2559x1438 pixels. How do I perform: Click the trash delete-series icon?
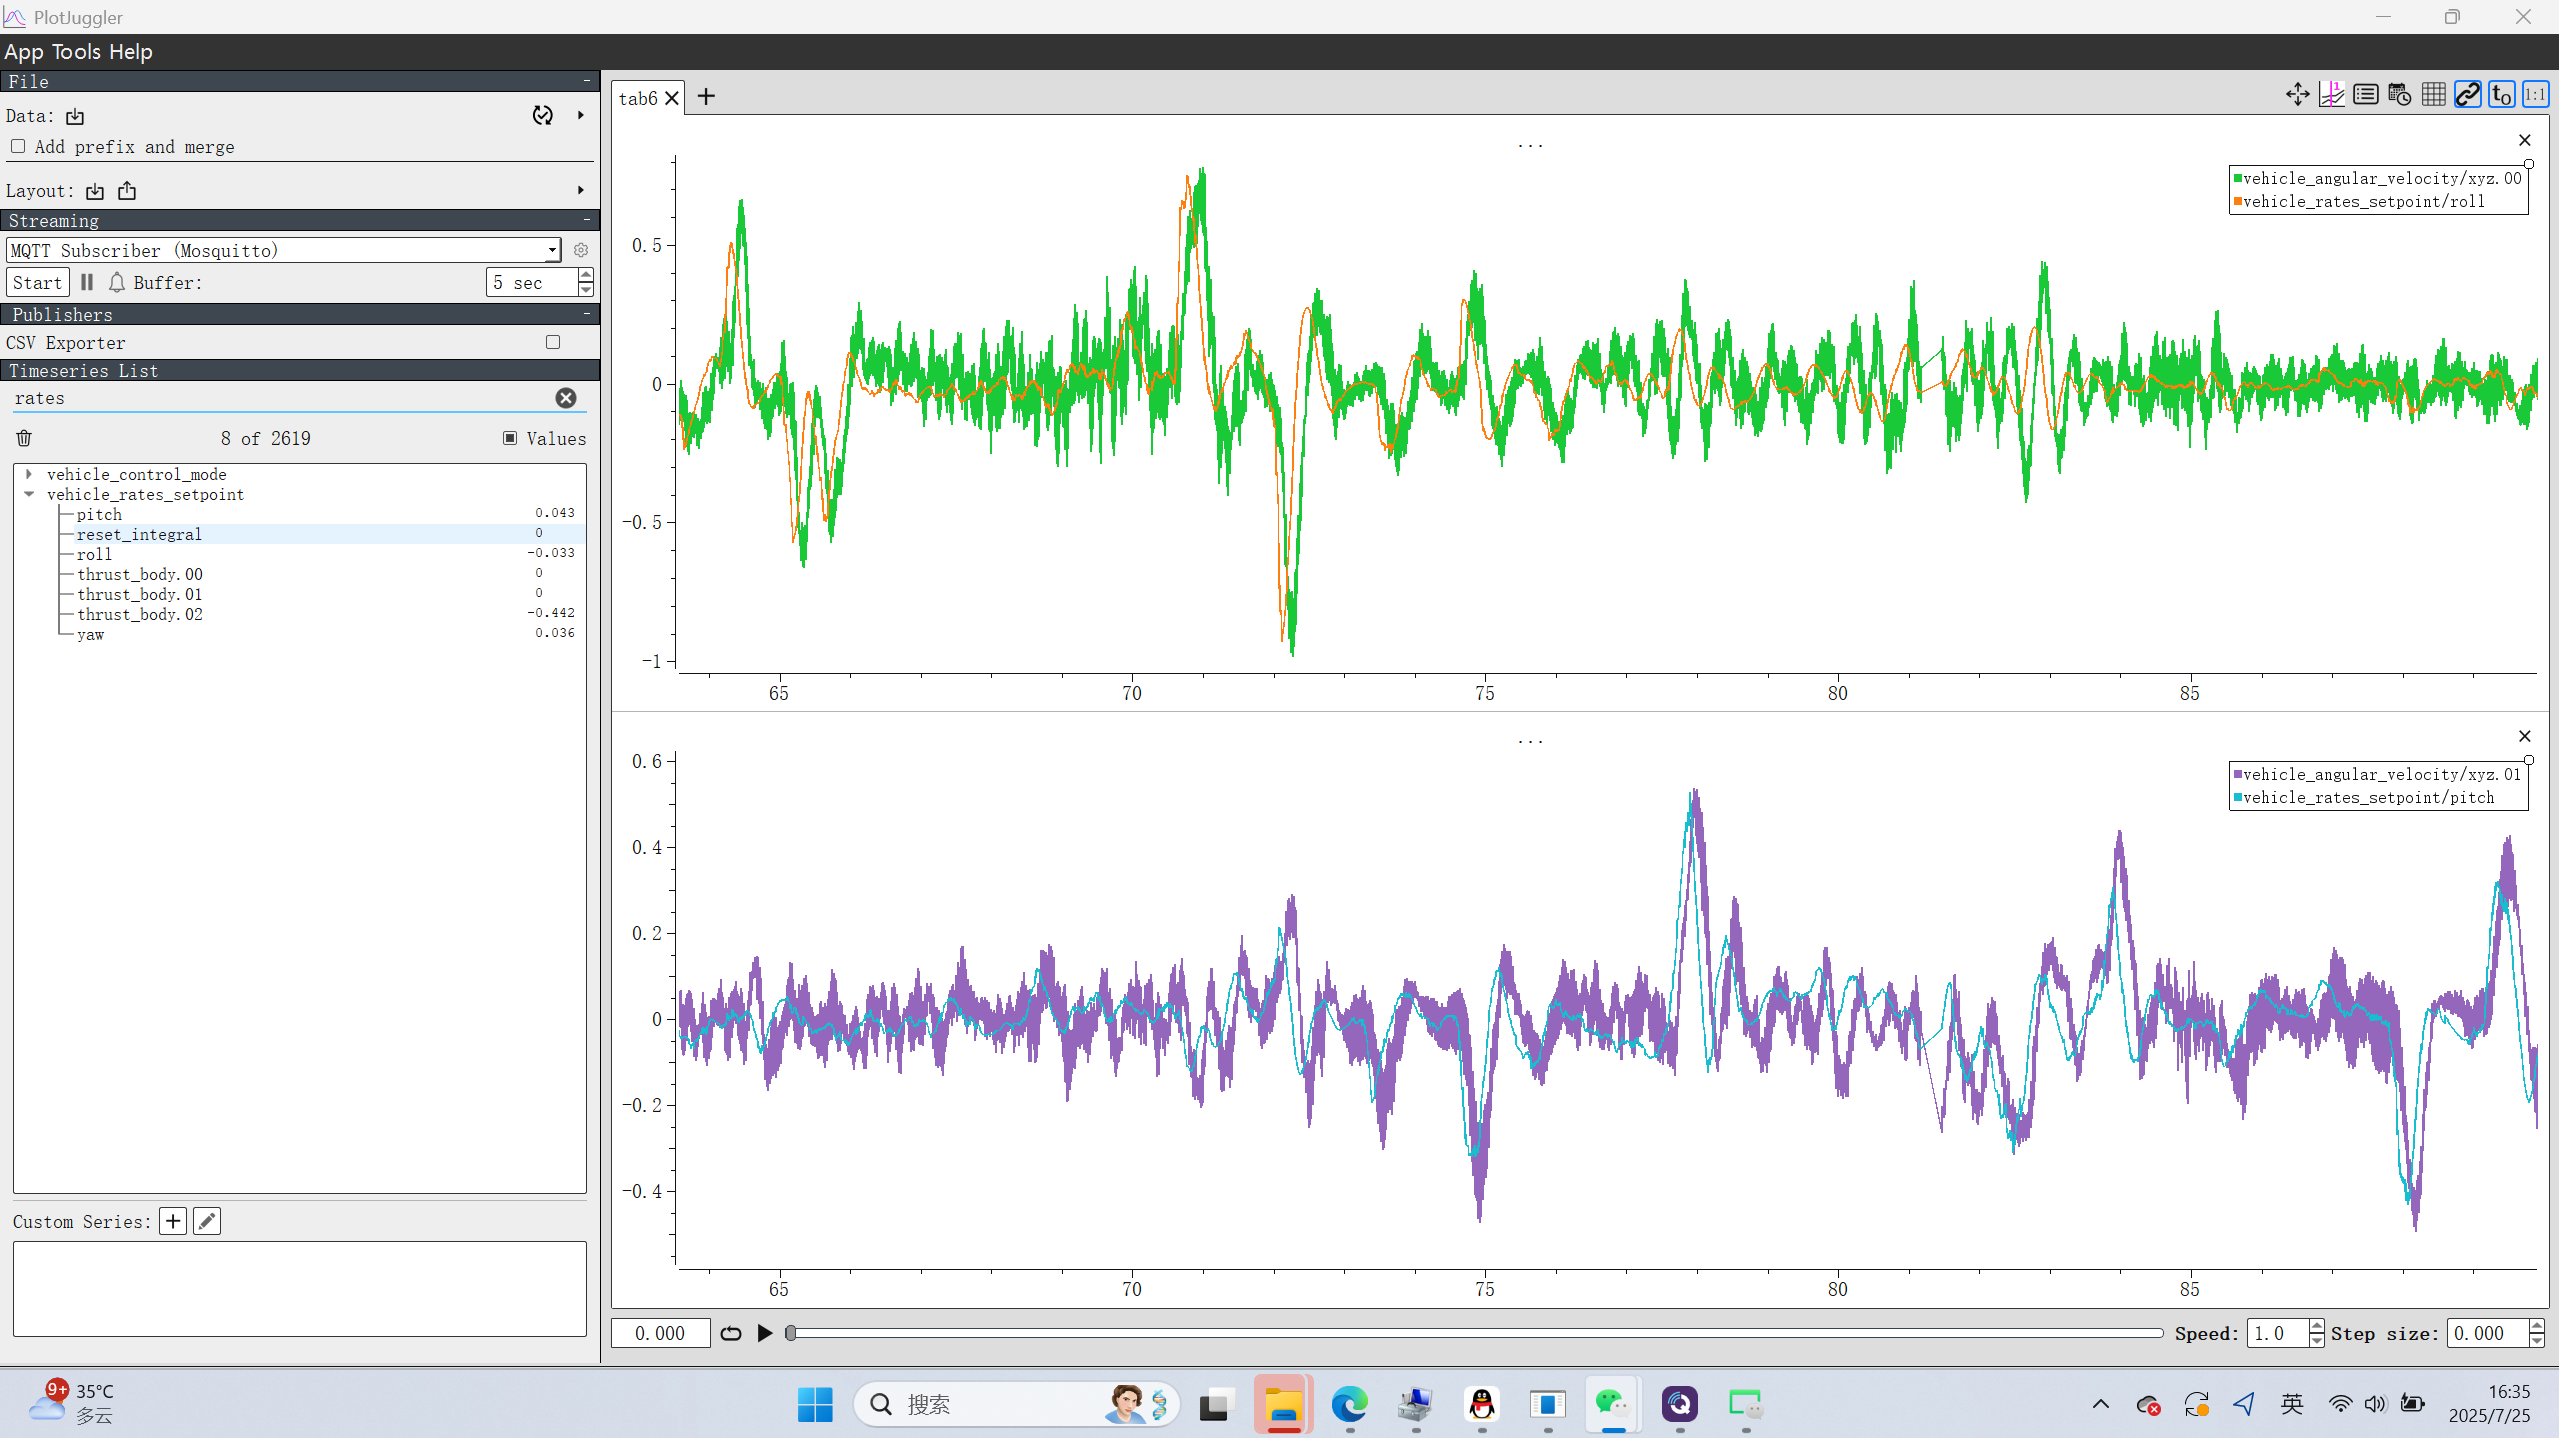(24, 438)
